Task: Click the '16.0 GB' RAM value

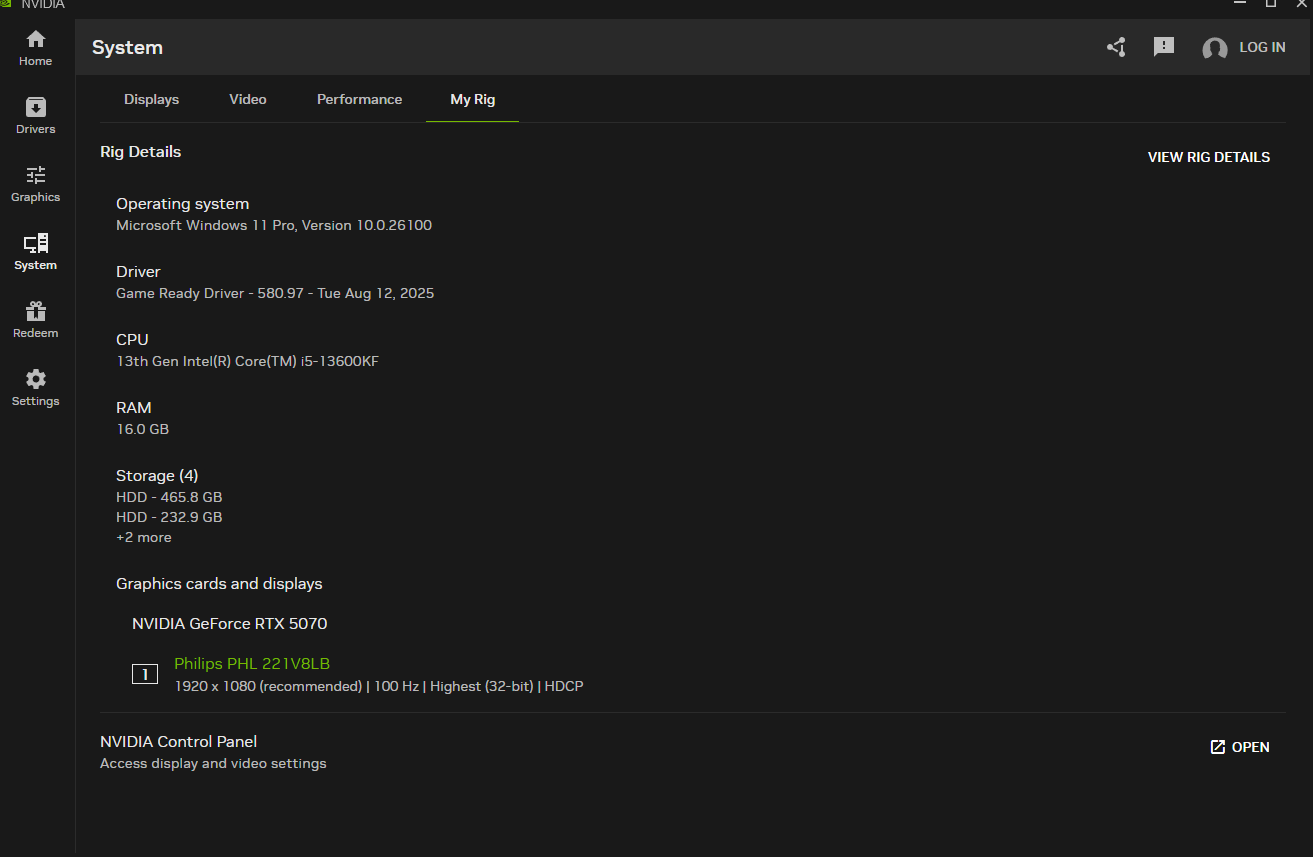Action: tap(143, 430)
